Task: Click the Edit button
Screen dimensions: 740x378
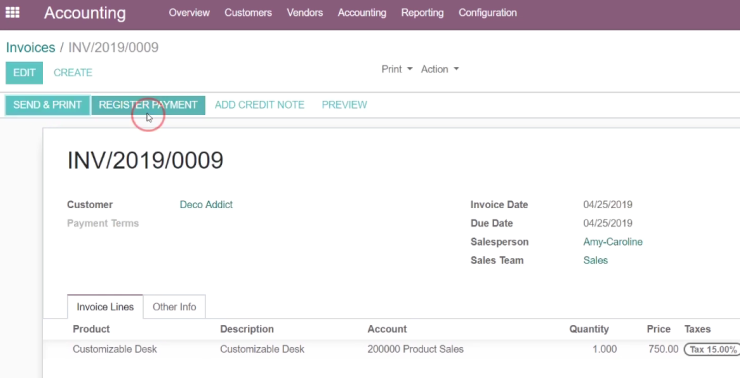Action: click(24, 73)
